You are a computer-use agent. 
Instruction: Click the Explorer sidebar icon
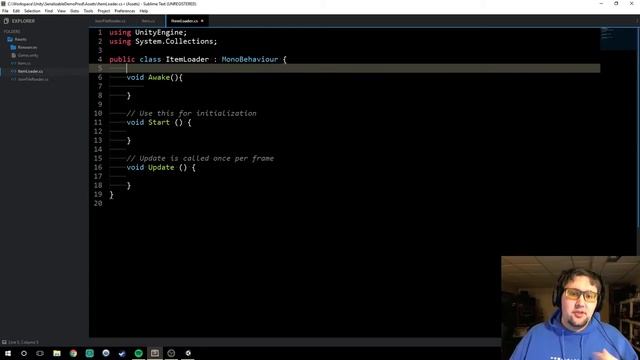[x=6, y=21]
